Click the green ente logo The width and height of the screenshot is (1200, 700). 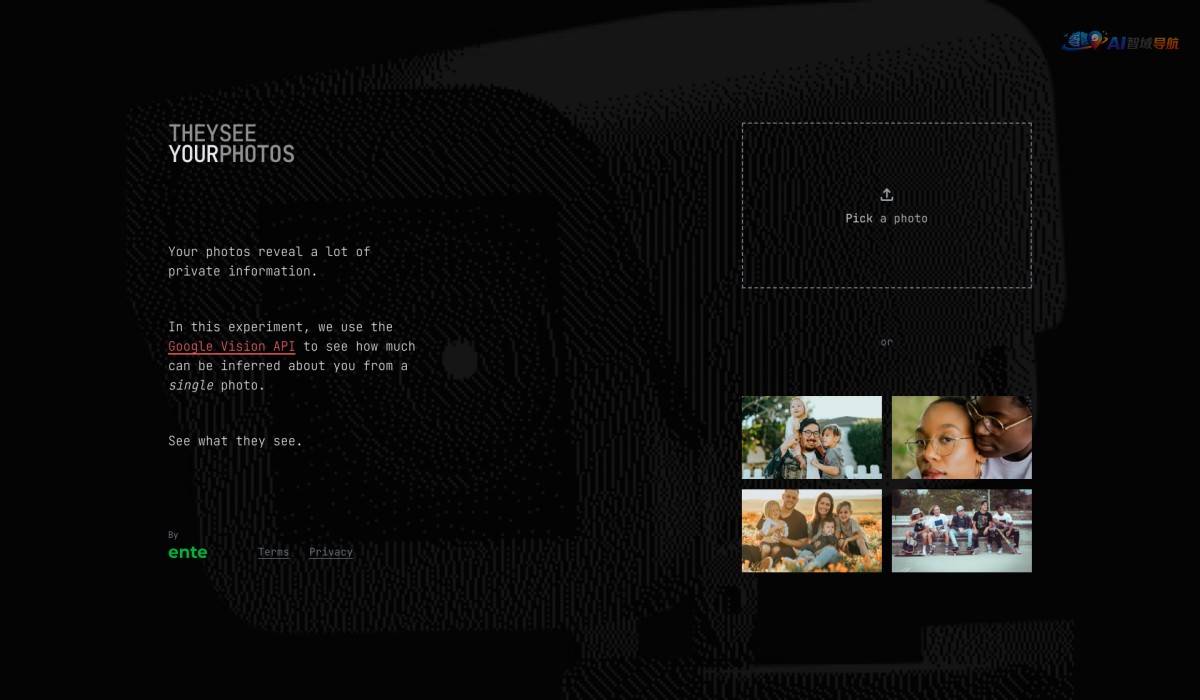coord(188,552)
